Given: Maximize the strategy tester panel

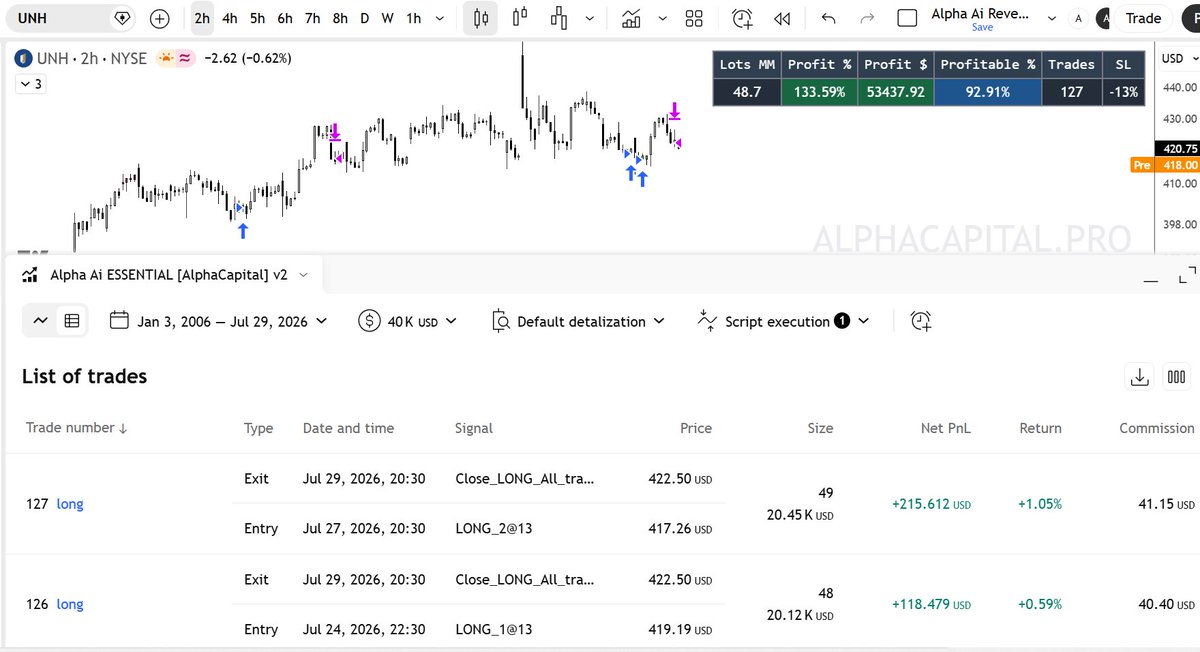Looking at the screenshot, I should (x=1187, y=274).
